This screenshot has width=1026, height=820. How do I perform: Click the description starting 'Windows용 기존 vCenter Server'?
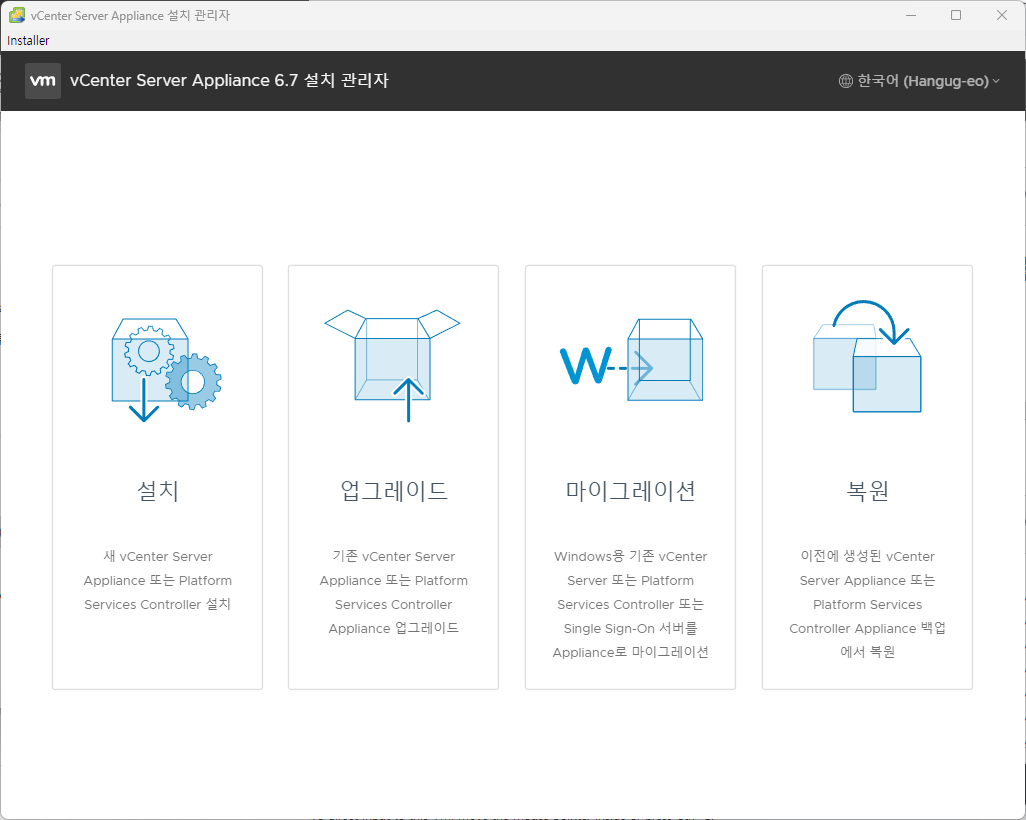pos(631,604)
